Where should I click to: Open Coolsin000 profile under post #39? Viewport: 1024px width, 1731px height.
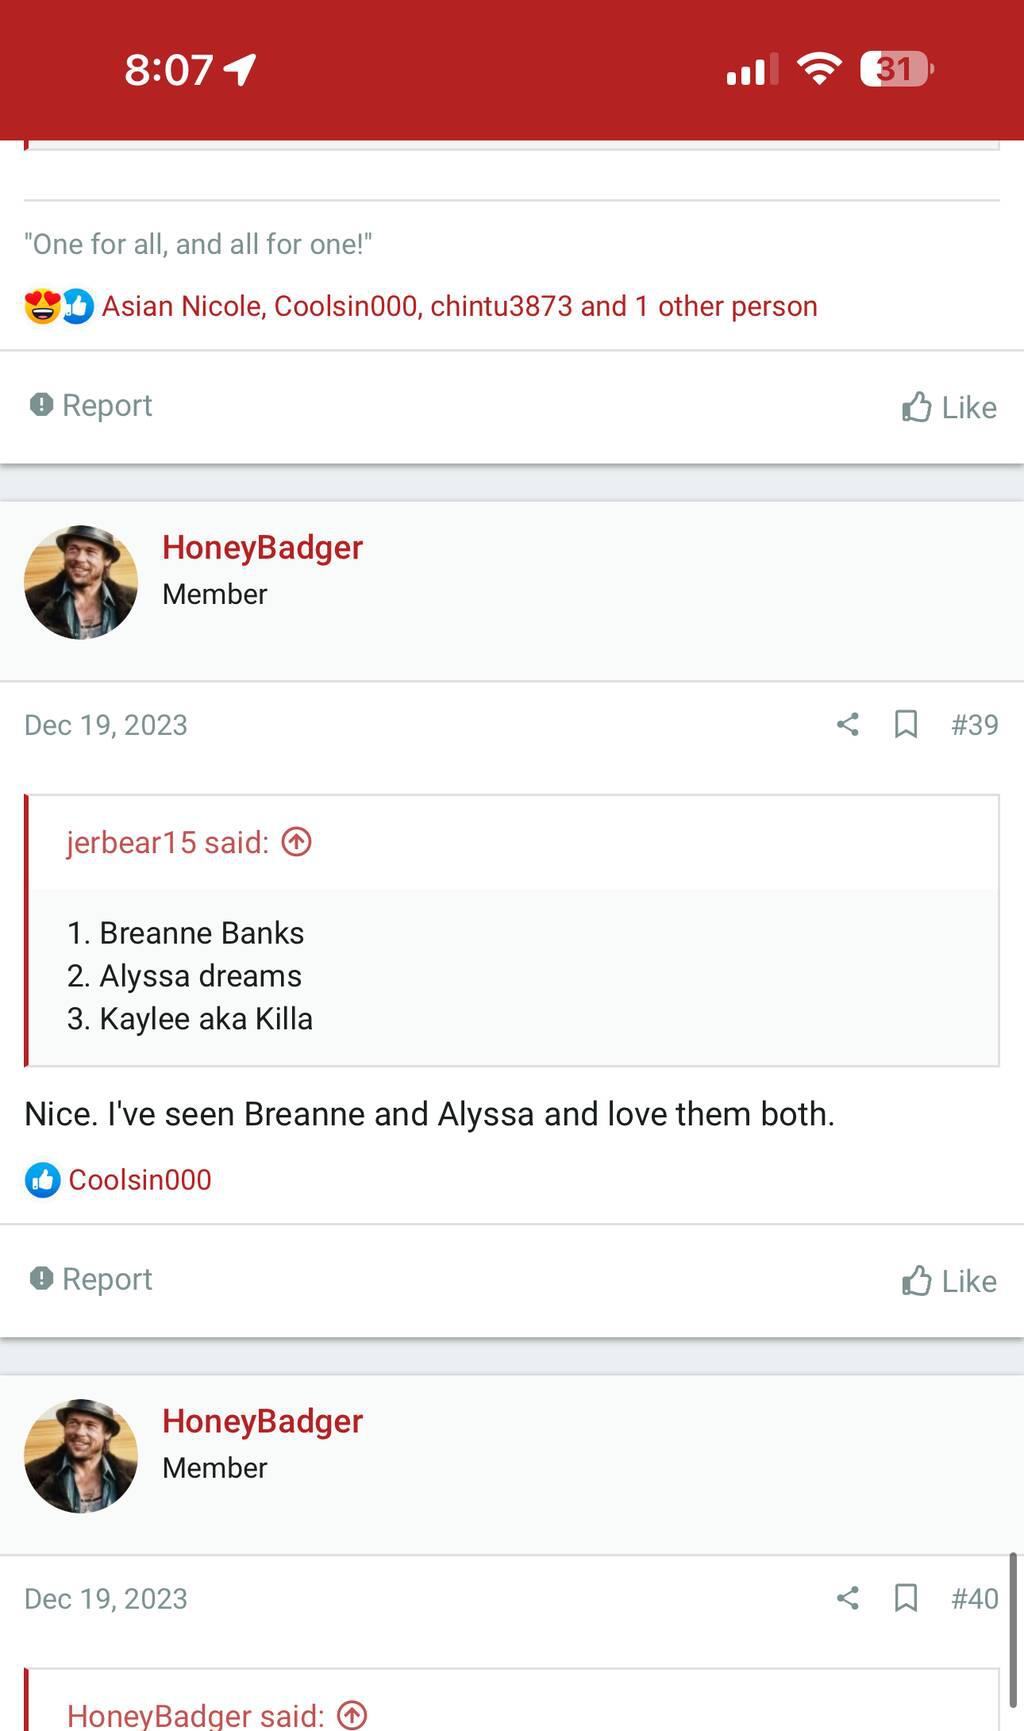140,1180
